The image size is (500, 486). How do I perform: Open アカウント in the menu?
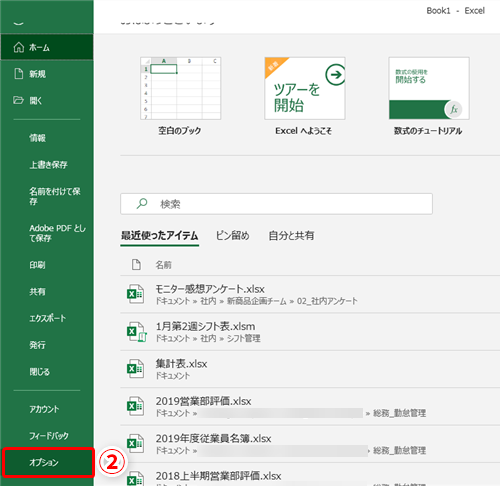click(x=44, y=409)
